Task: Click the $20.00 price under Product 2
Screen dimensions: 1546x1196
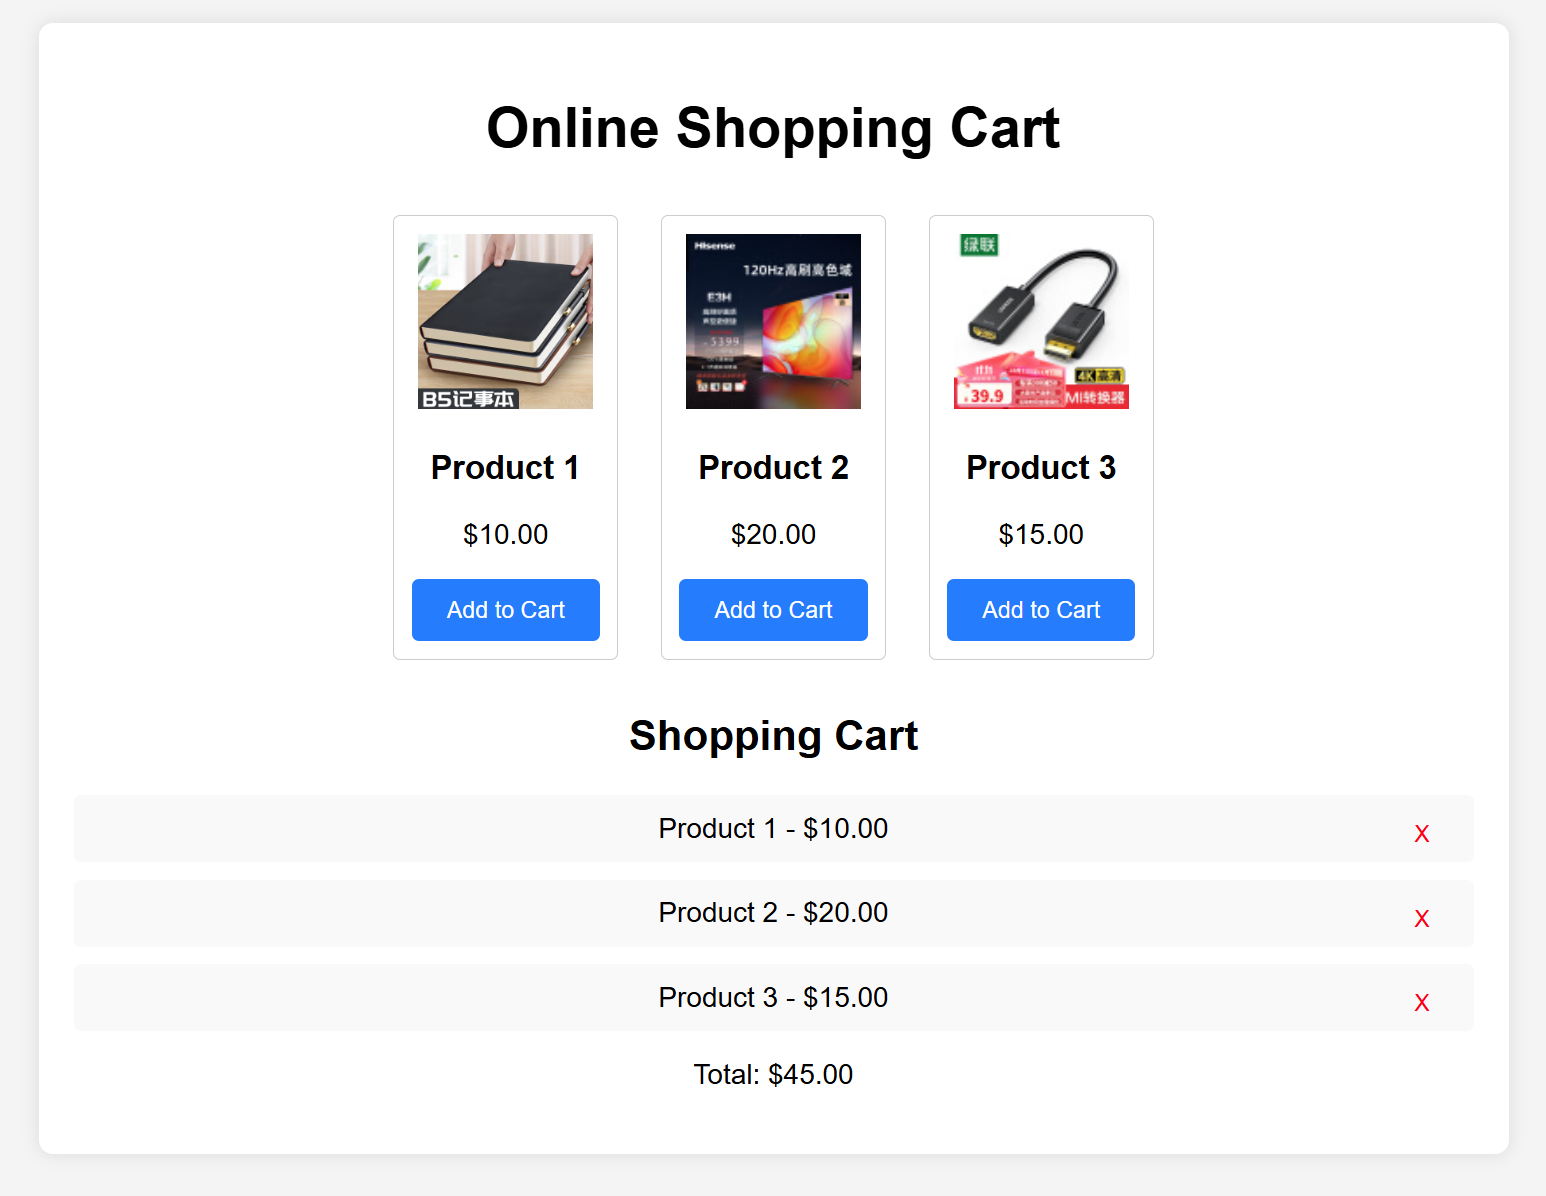Action: point(773,534)
